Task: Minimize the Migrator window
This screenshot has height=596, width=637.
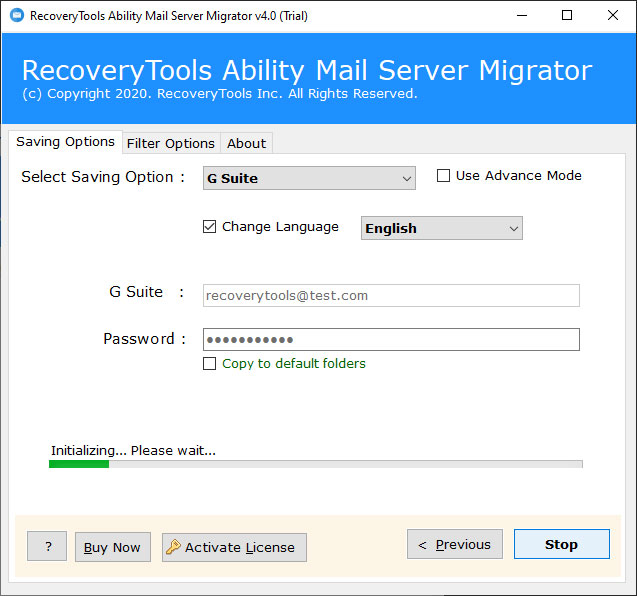Action: [522, 15]
